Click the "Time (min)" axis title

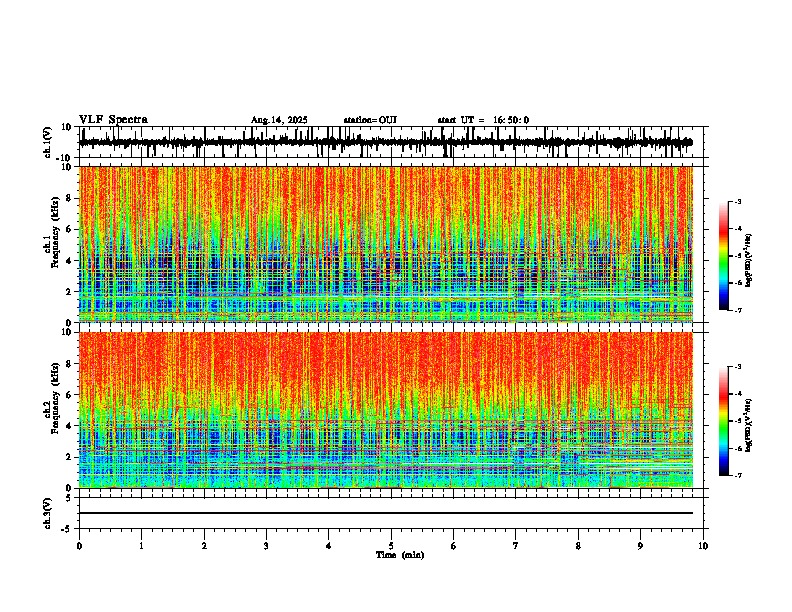point(400,555)
